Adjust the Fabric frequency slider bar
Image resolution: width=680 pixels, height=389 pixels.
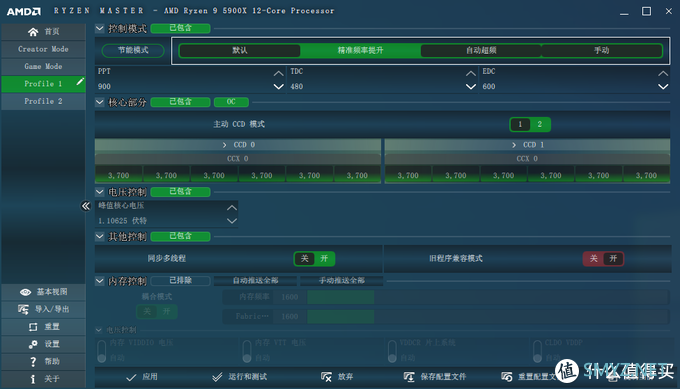click(x=488, y=317)
